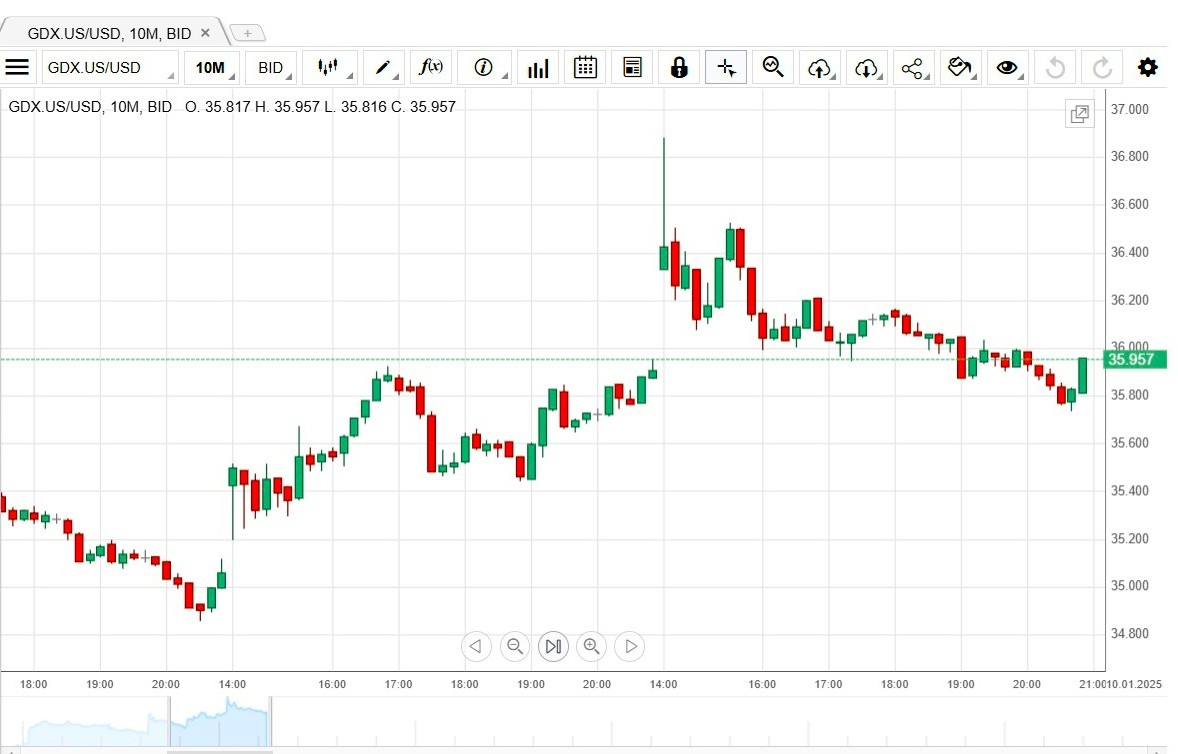Viewport: 1178px width, 754px height.
Task: Open the hamburger main menu
Action: [17, 68]
